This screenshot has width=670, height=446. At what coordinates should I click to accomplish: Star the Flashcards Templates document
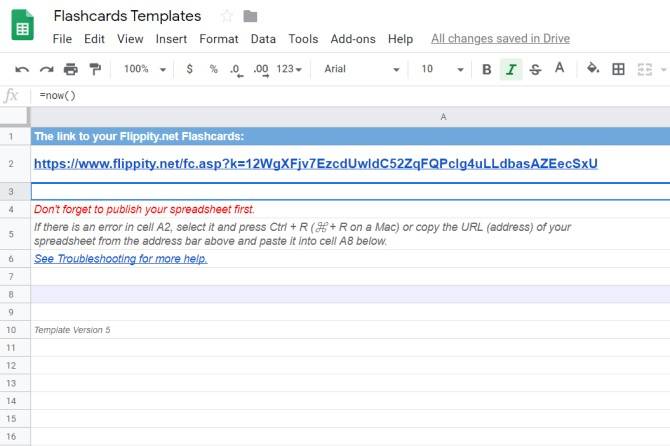[x=227, y=16]
